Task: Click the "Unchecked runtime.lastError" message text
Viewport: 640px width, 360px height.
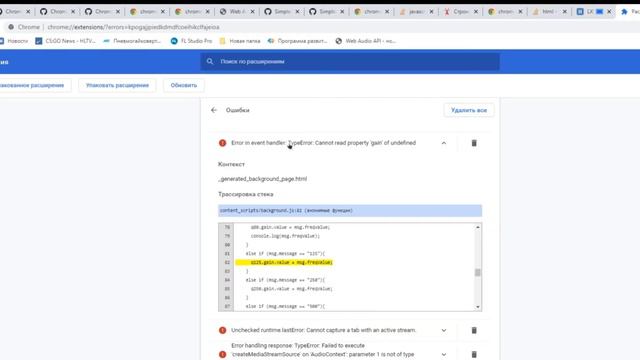Action: [x=324, y=330]
